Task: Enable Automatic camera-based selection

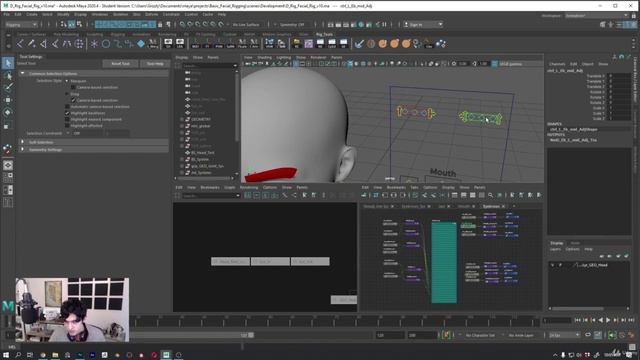Action: click(x=67, y=107)
